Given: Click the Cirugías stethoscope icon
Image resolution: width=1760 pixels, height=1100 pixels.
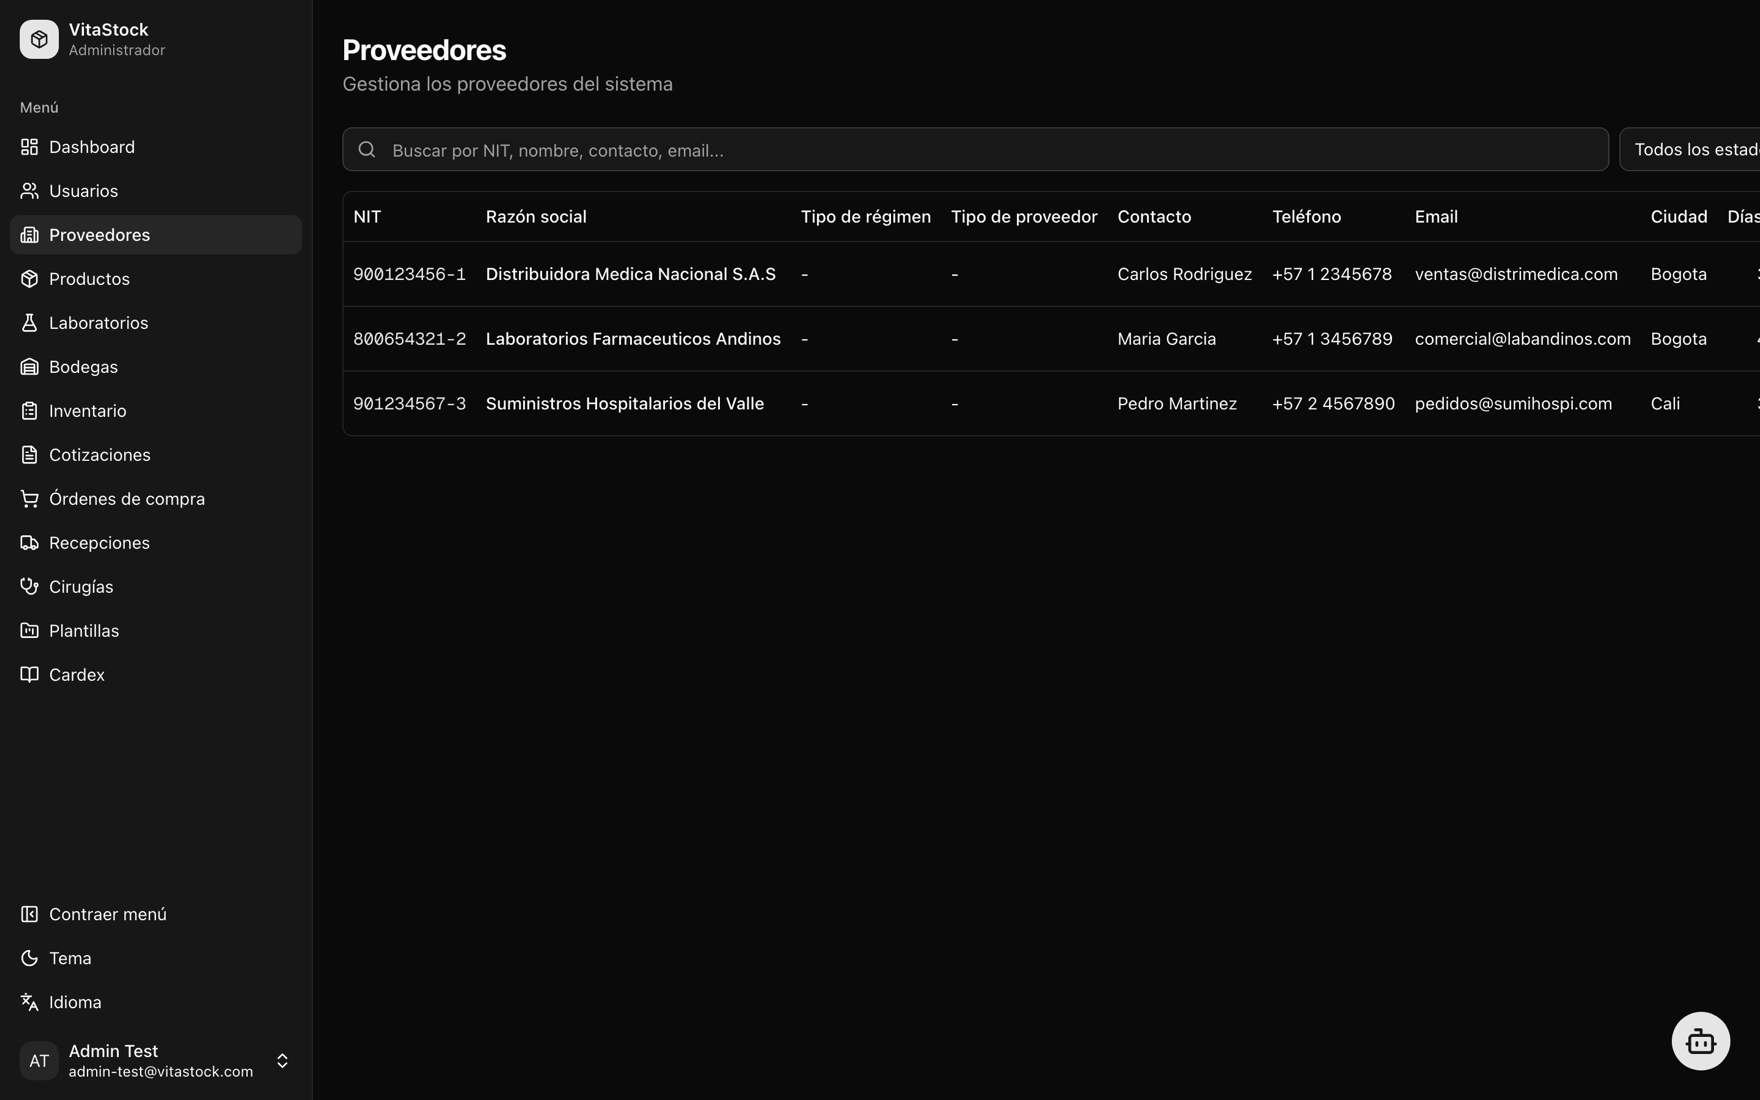Looking at the screenshot, I should (x=29, y=587).
